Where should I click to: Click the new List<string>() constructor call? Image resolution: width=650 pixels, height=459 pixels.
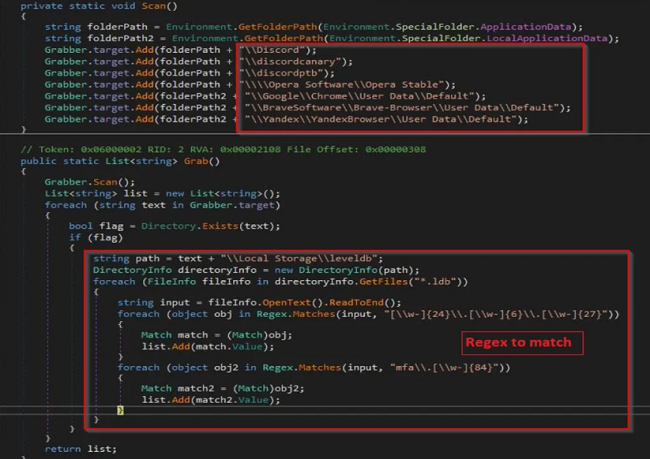pos(223,194)
